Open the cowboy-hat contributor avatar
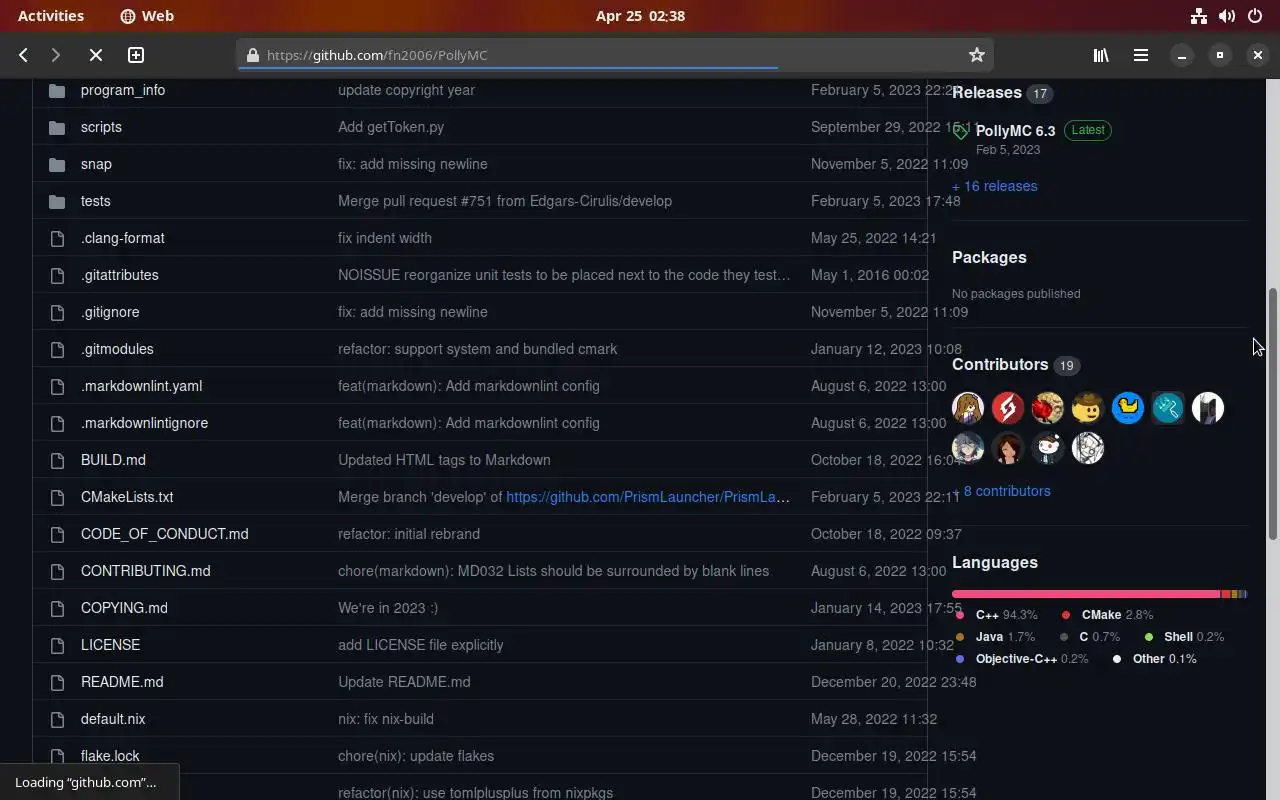This screenshot has width=1280, height=800. (1088, 408)
